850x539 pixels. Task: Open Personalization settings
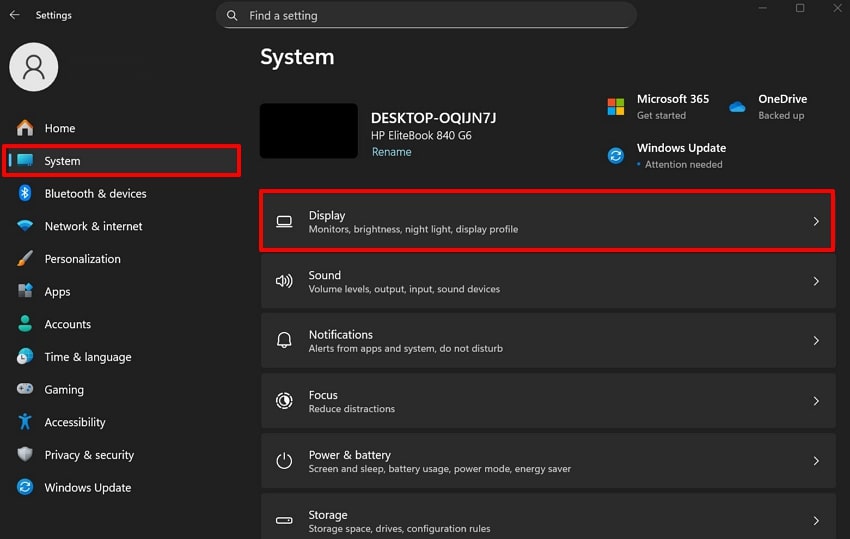122,259
